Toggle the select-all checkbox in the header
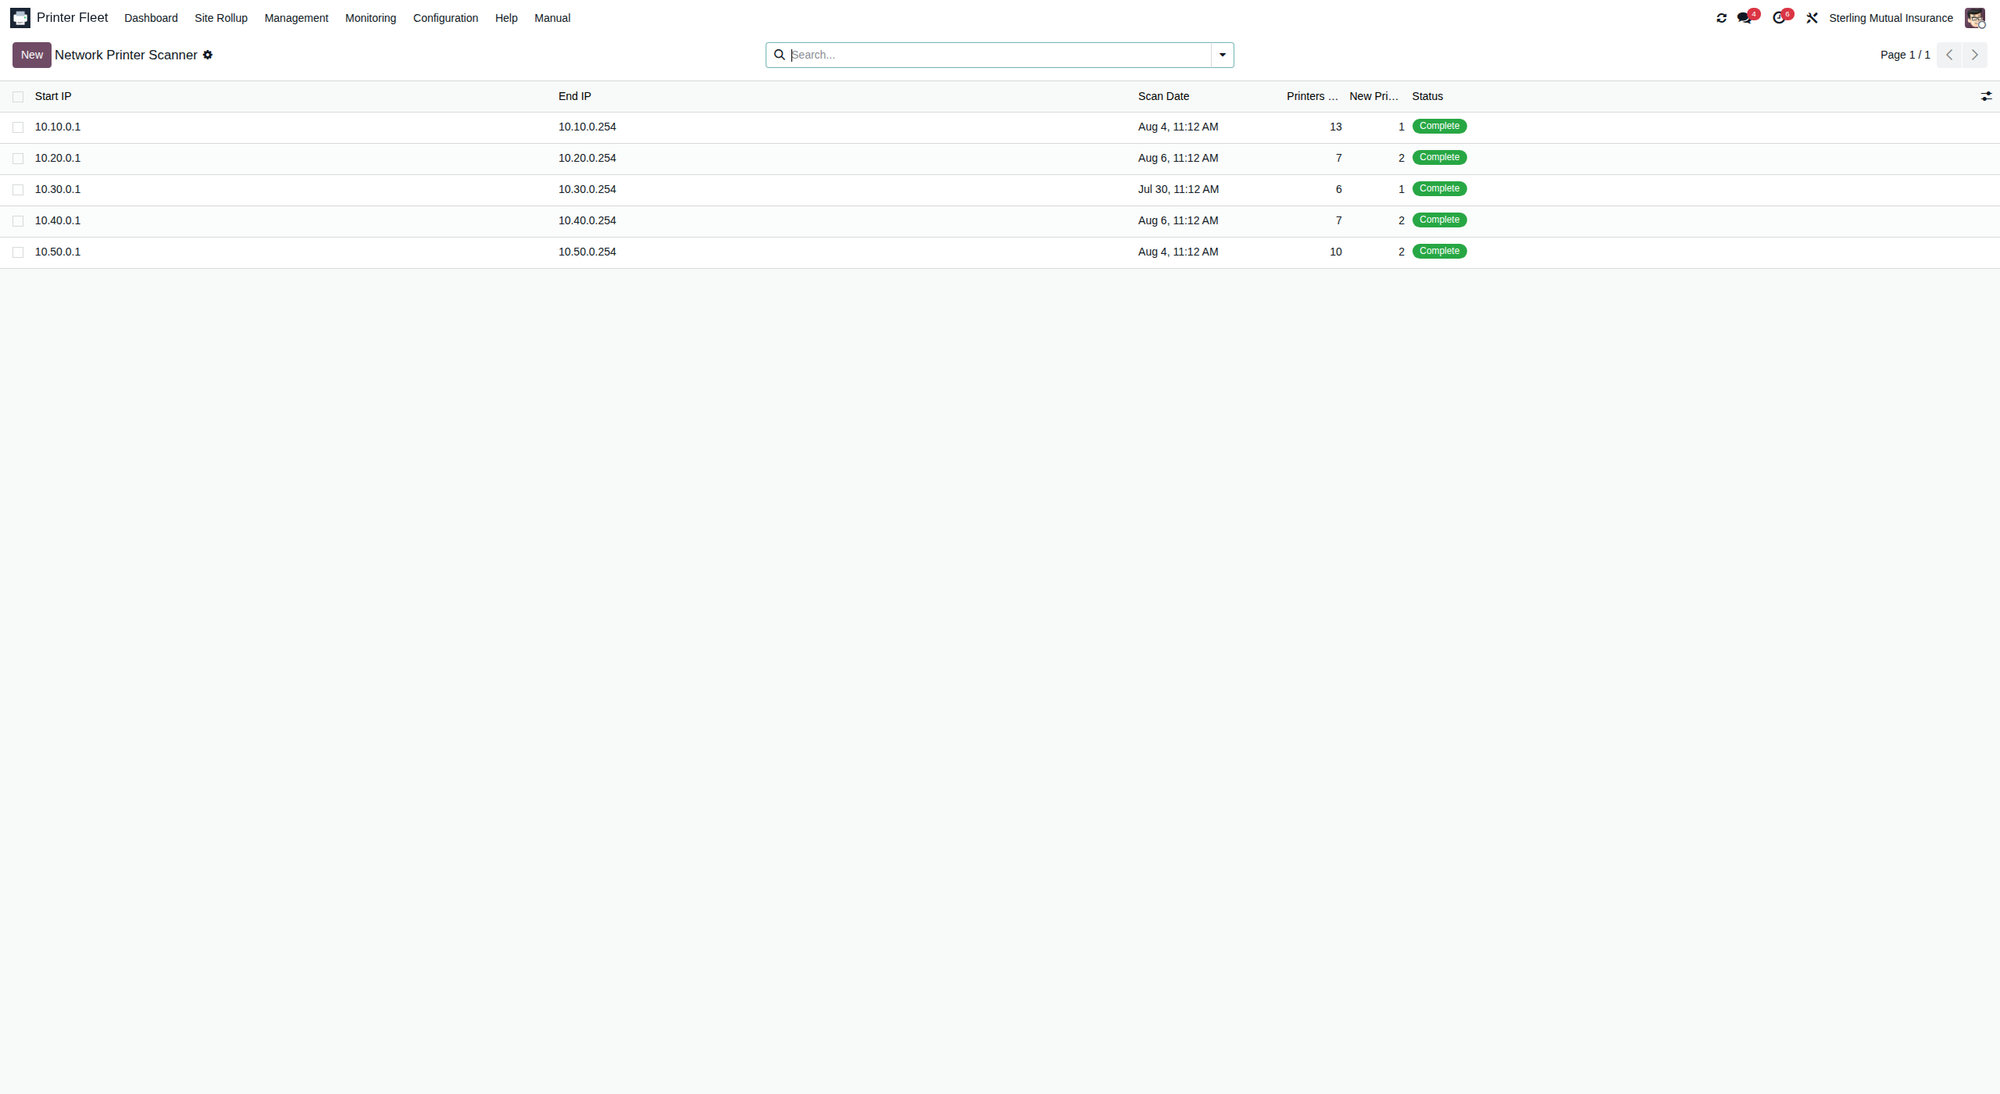The width and height of the screenshot is (2000, 1094). (x=18, y=97)
